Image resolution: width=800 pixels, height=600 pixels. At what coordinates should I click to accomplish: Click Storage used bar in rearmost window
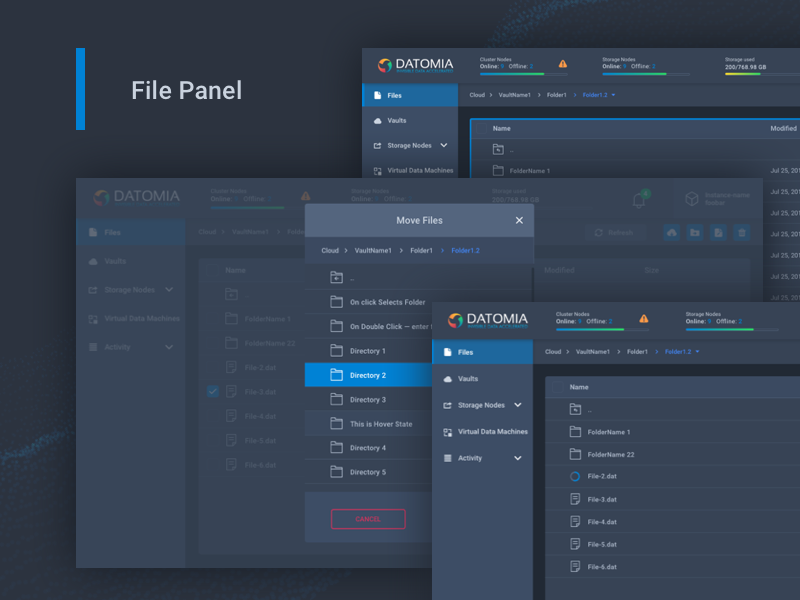tap(762, 74)
